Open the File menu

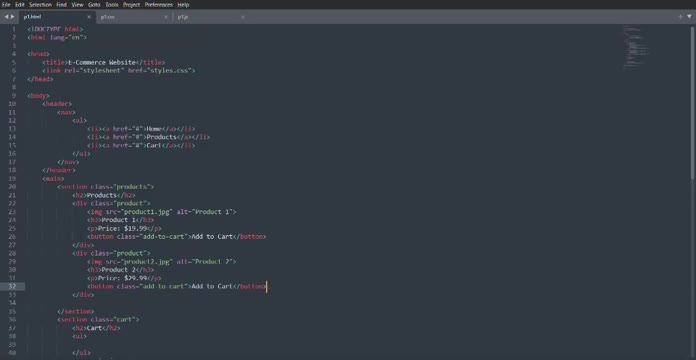6,5
